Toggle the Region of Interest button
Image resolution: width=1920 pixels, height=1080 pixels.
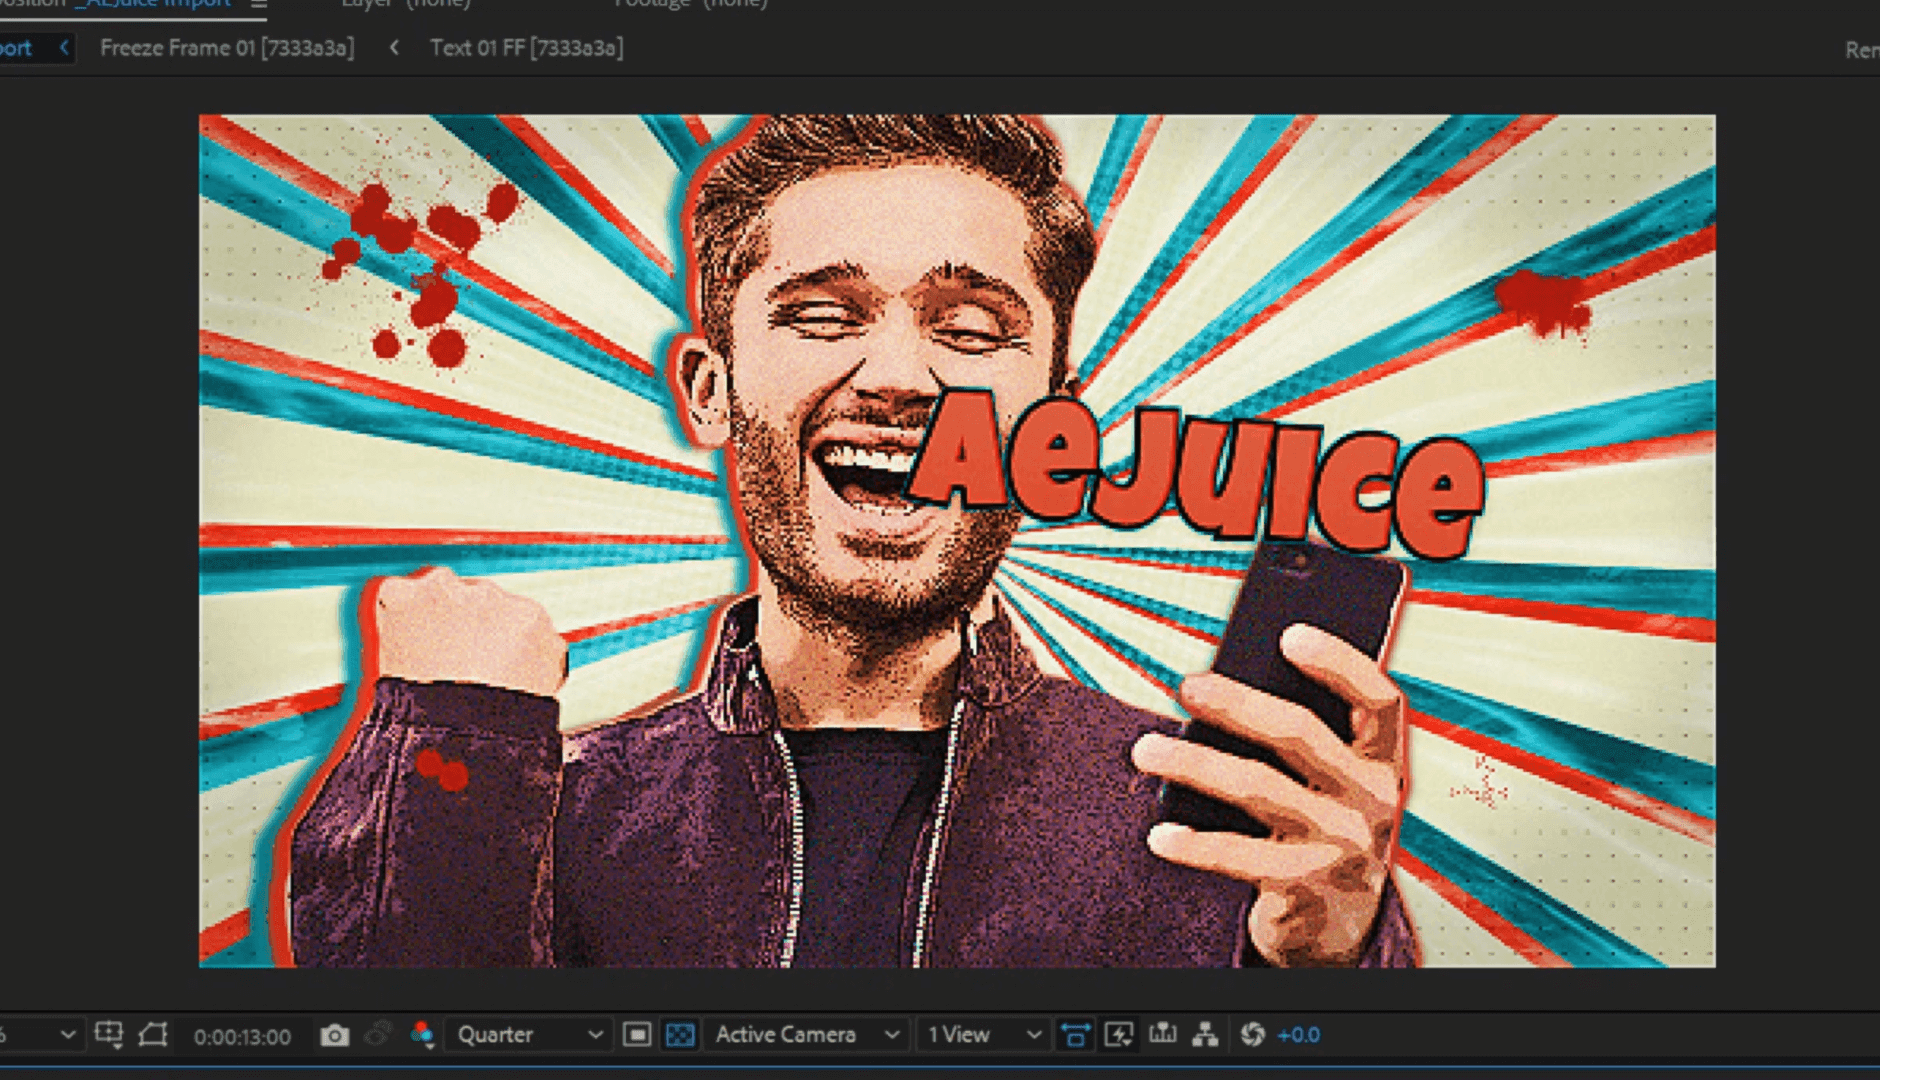(637, 1034)
